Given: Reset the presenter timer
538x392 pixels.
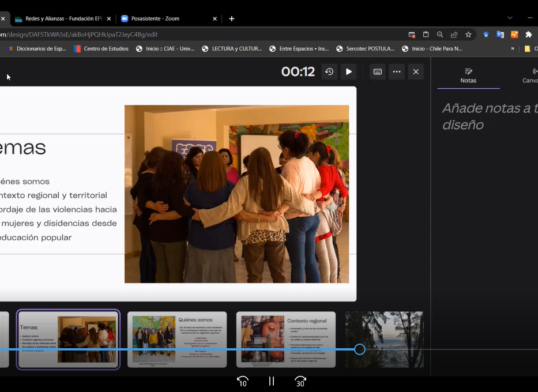Looking at the screenshot, I should (329, 72).
